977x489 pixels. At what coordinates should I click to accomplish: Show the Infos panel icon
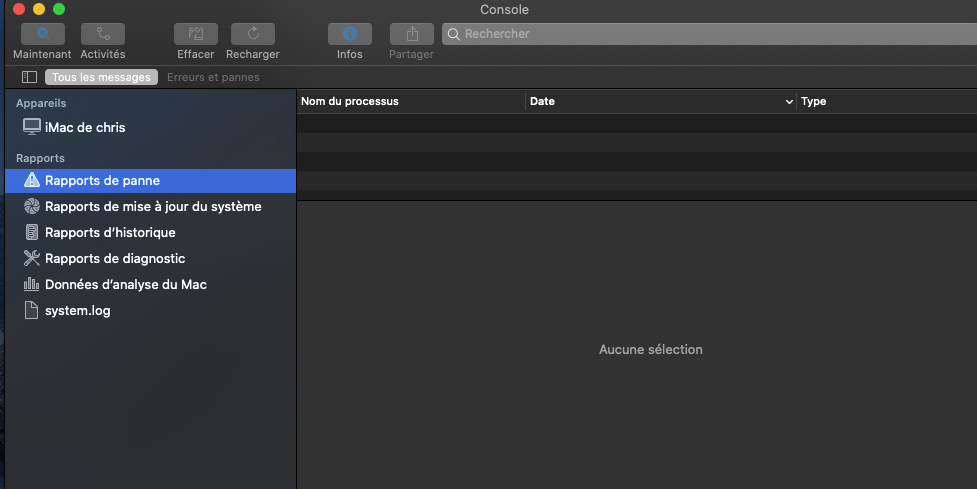coord(350,34)
